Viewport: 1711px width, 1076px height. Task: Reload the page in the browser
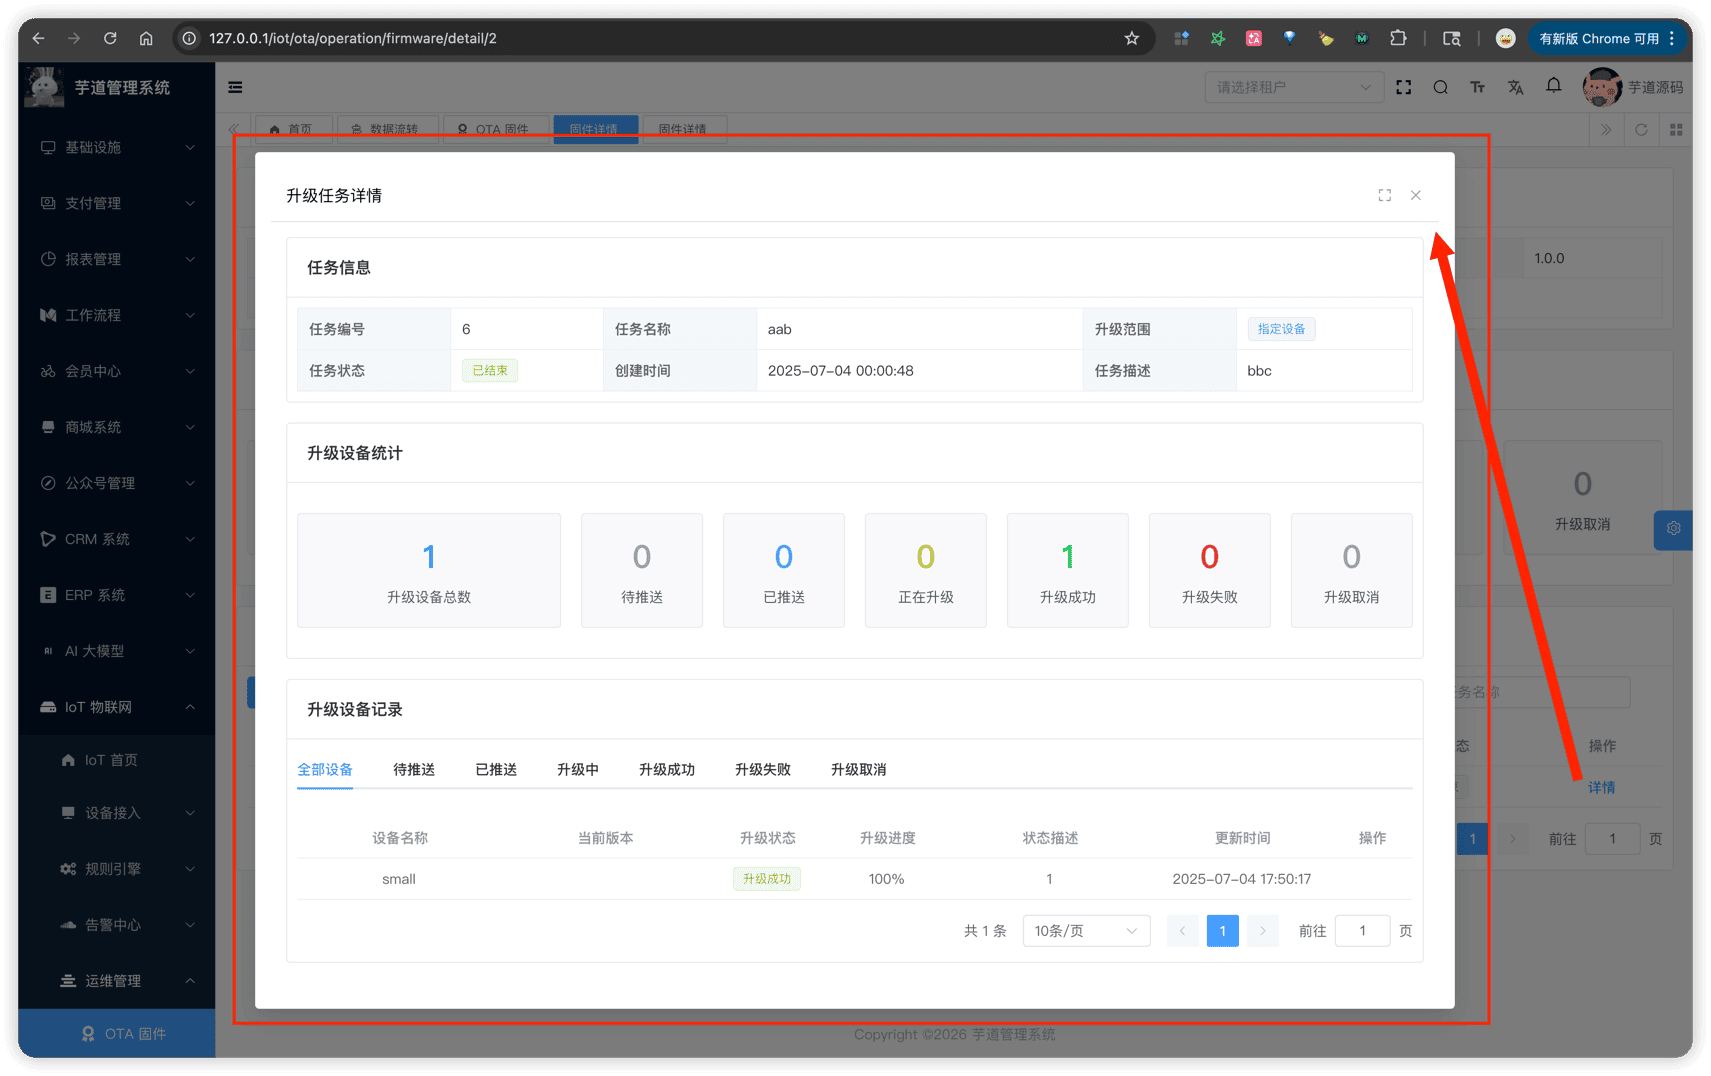(110, 38)
